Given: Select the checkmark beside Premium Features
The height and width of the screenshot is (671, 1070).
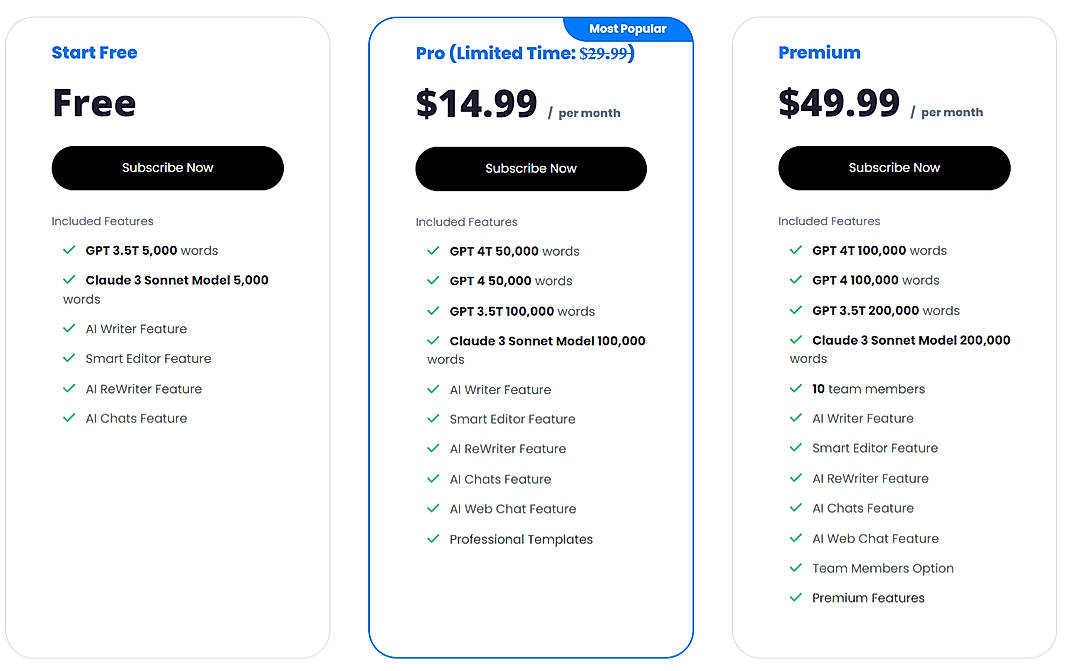Looking at the screenshot, I should coord(796,598).
